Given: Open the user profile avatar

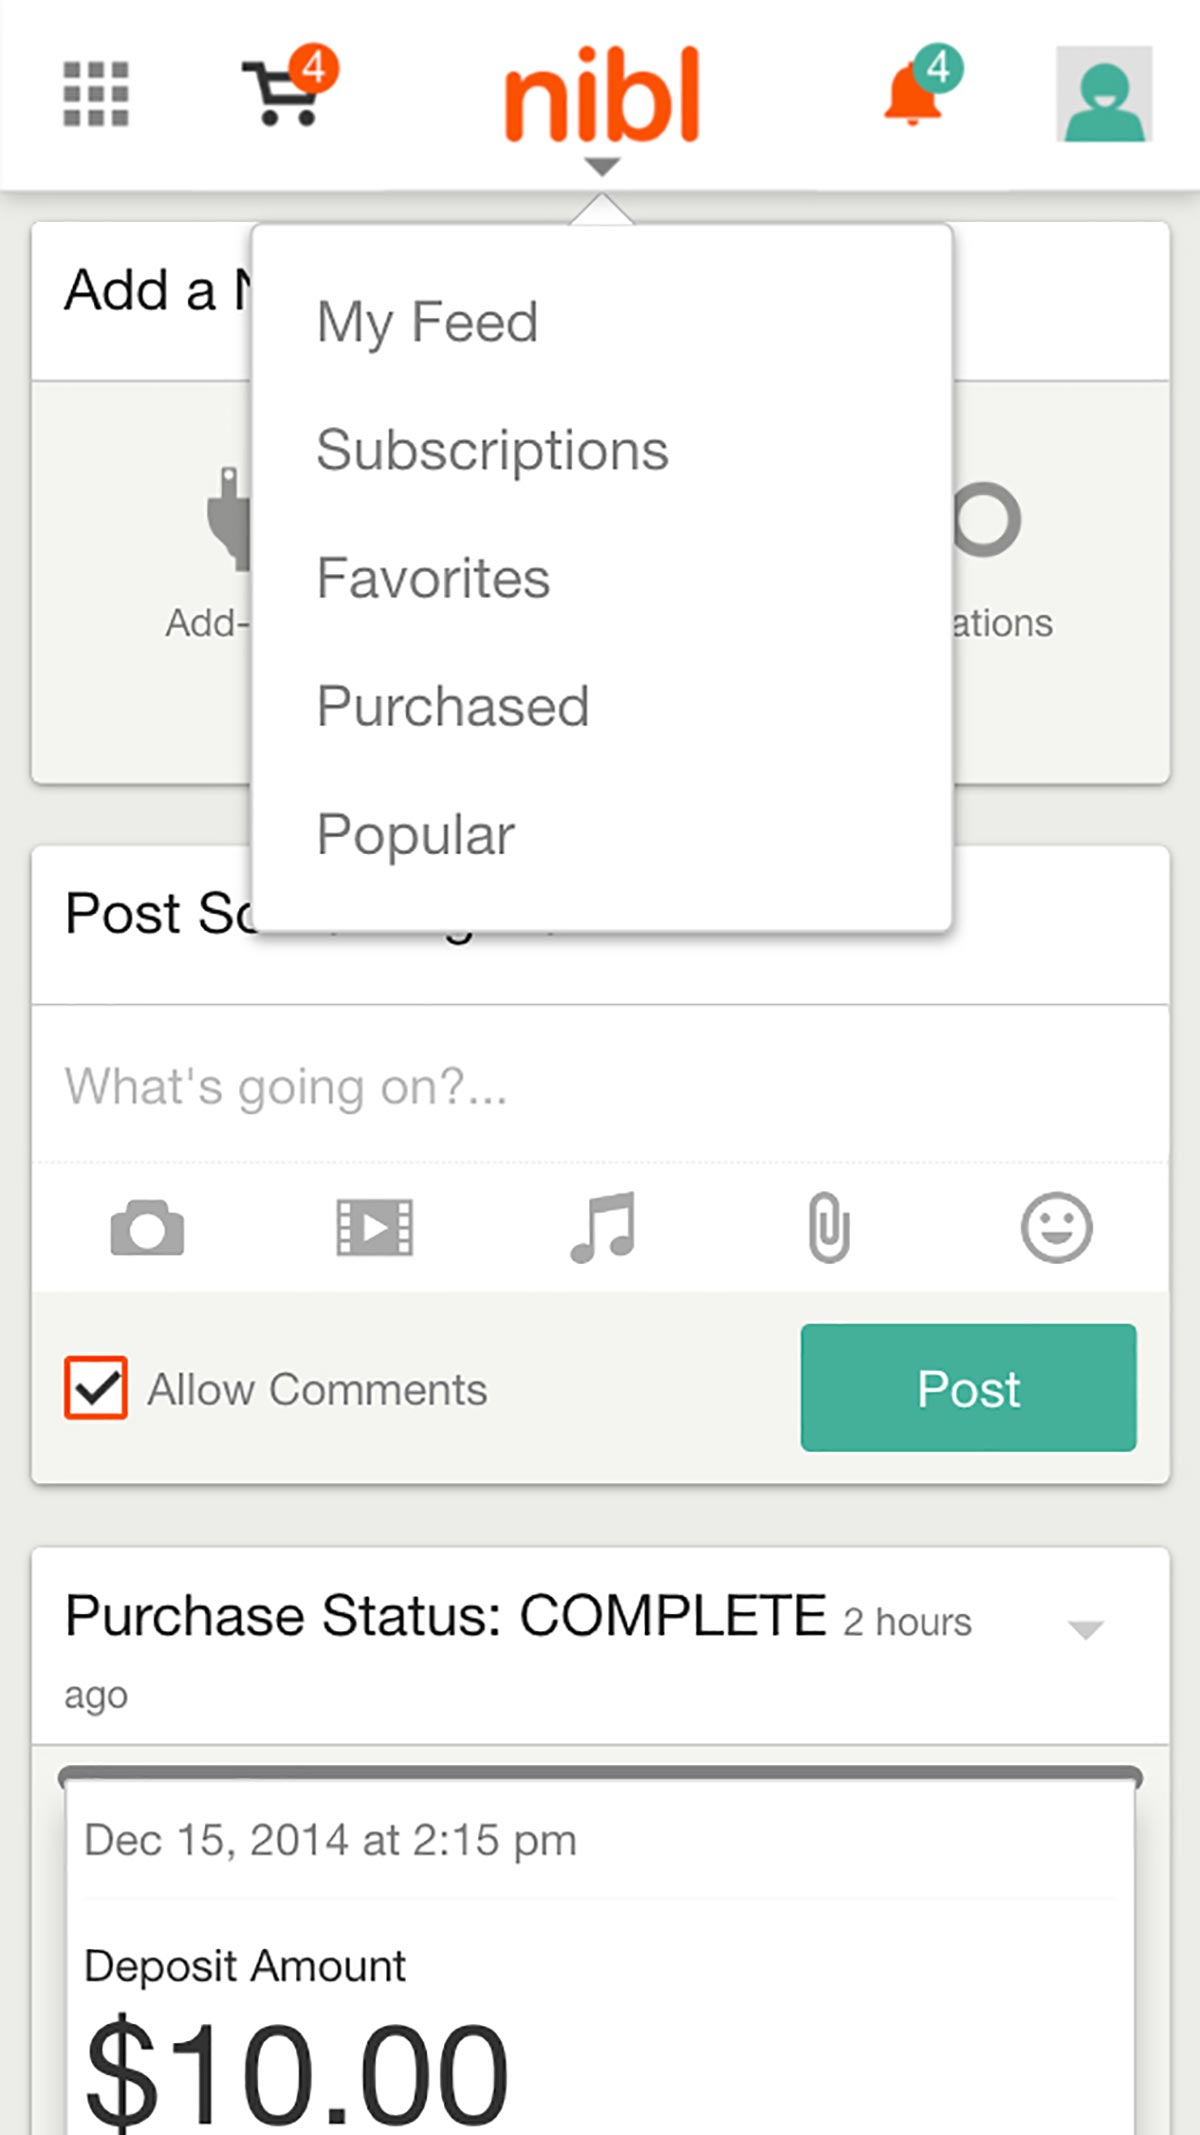Looking at the screenshot, I should pos(1104,94).
